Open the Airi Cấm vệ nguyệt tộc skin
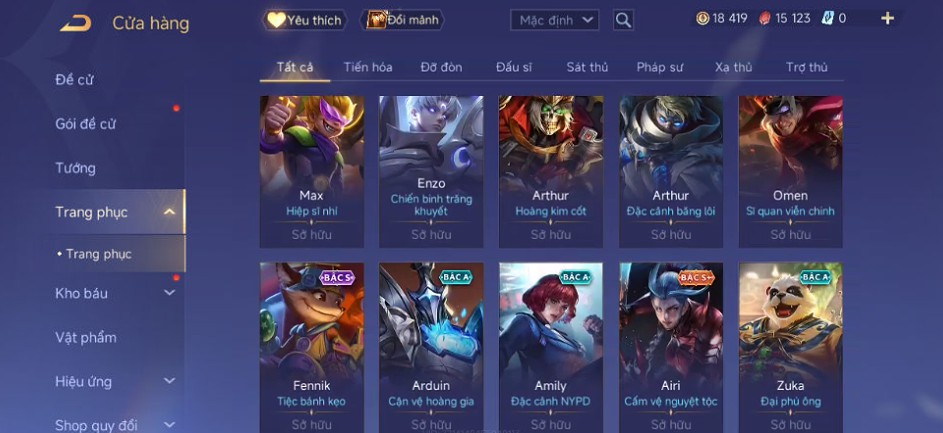 [x=671, y=347]
